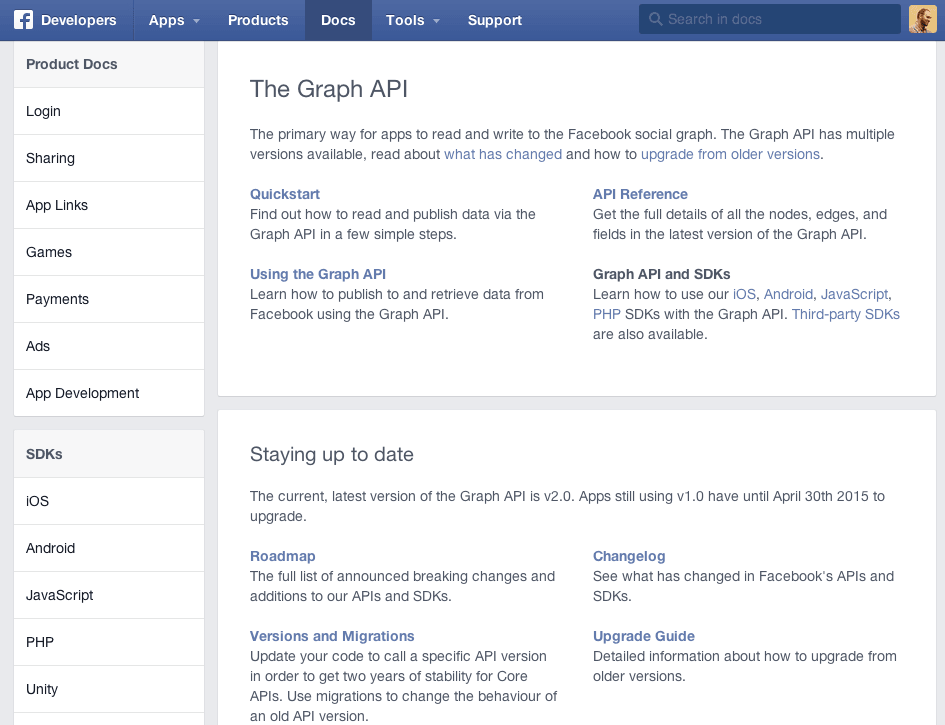Screen dimensions: 945x725
Task: Open the Payments docs sidebar item
Action: pos(109,299)
